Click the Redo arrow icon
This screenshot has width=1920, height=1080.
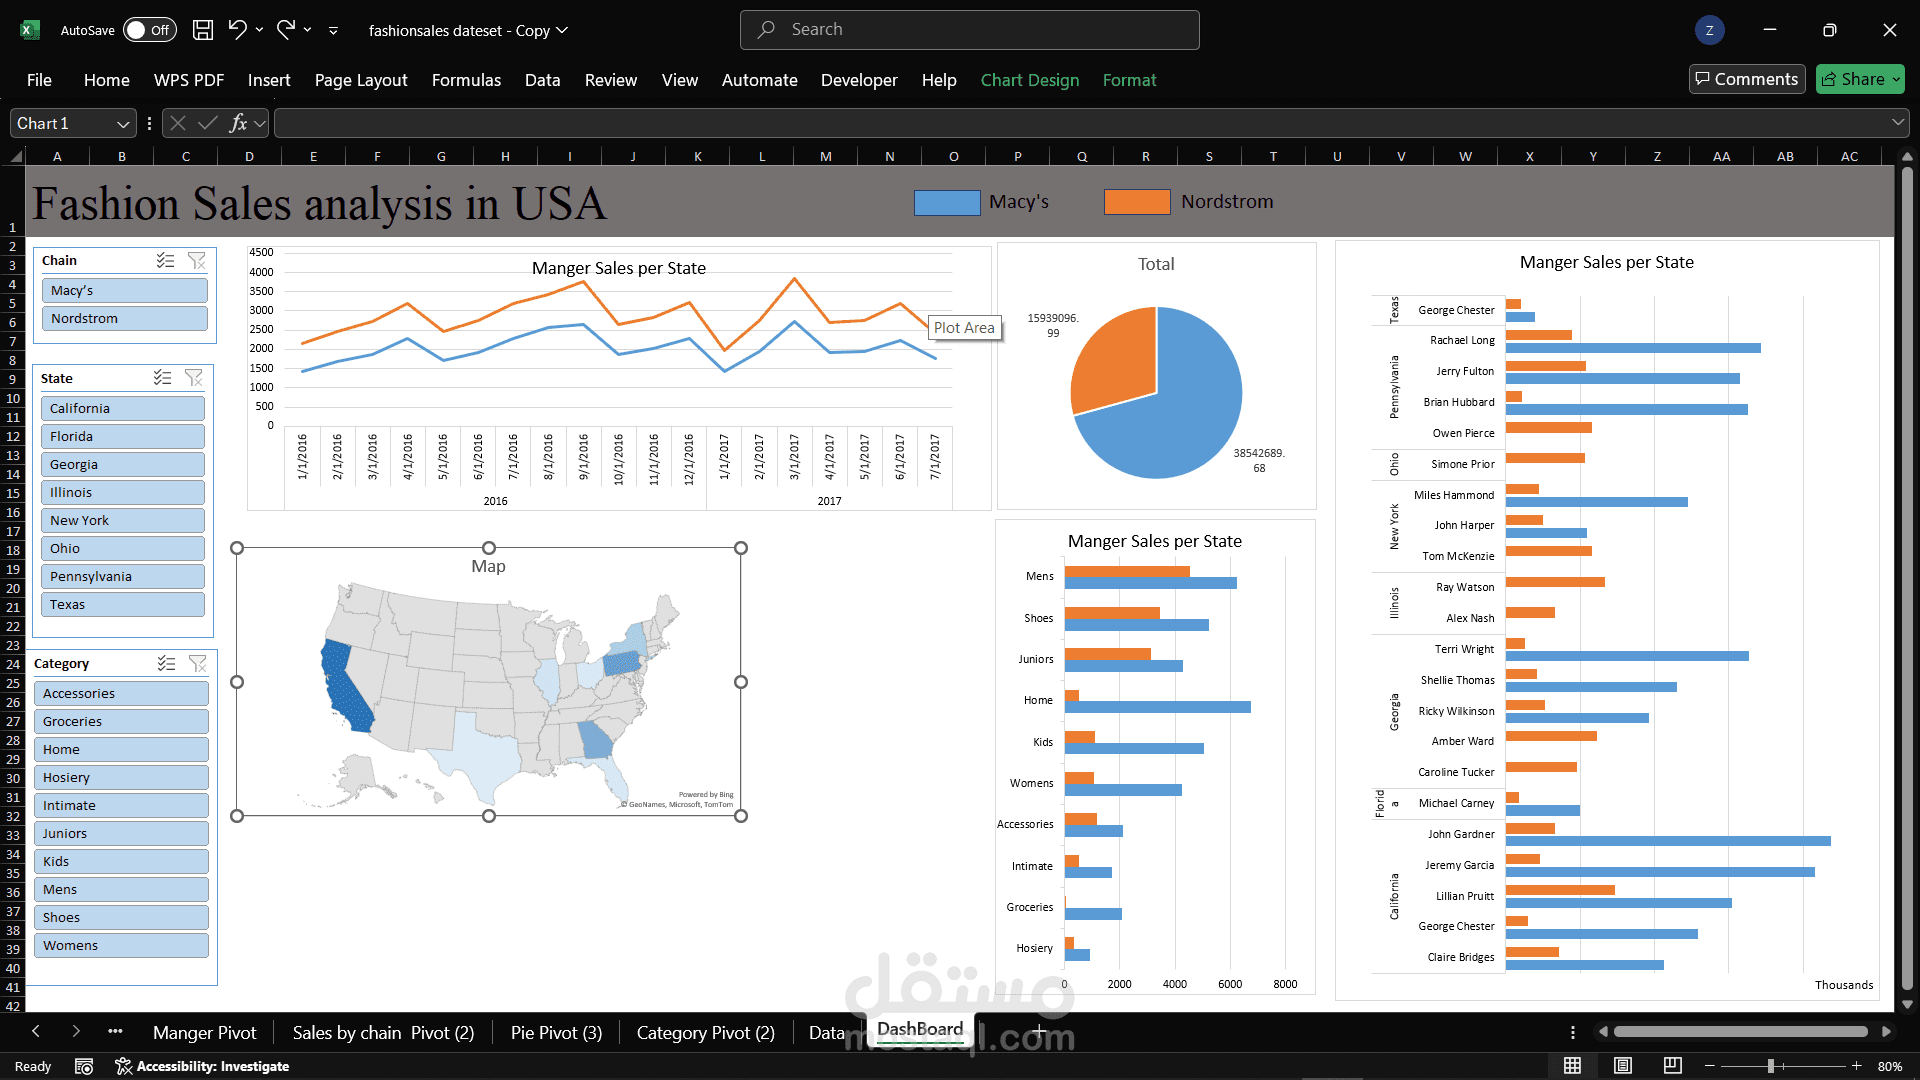pos(286,30)
